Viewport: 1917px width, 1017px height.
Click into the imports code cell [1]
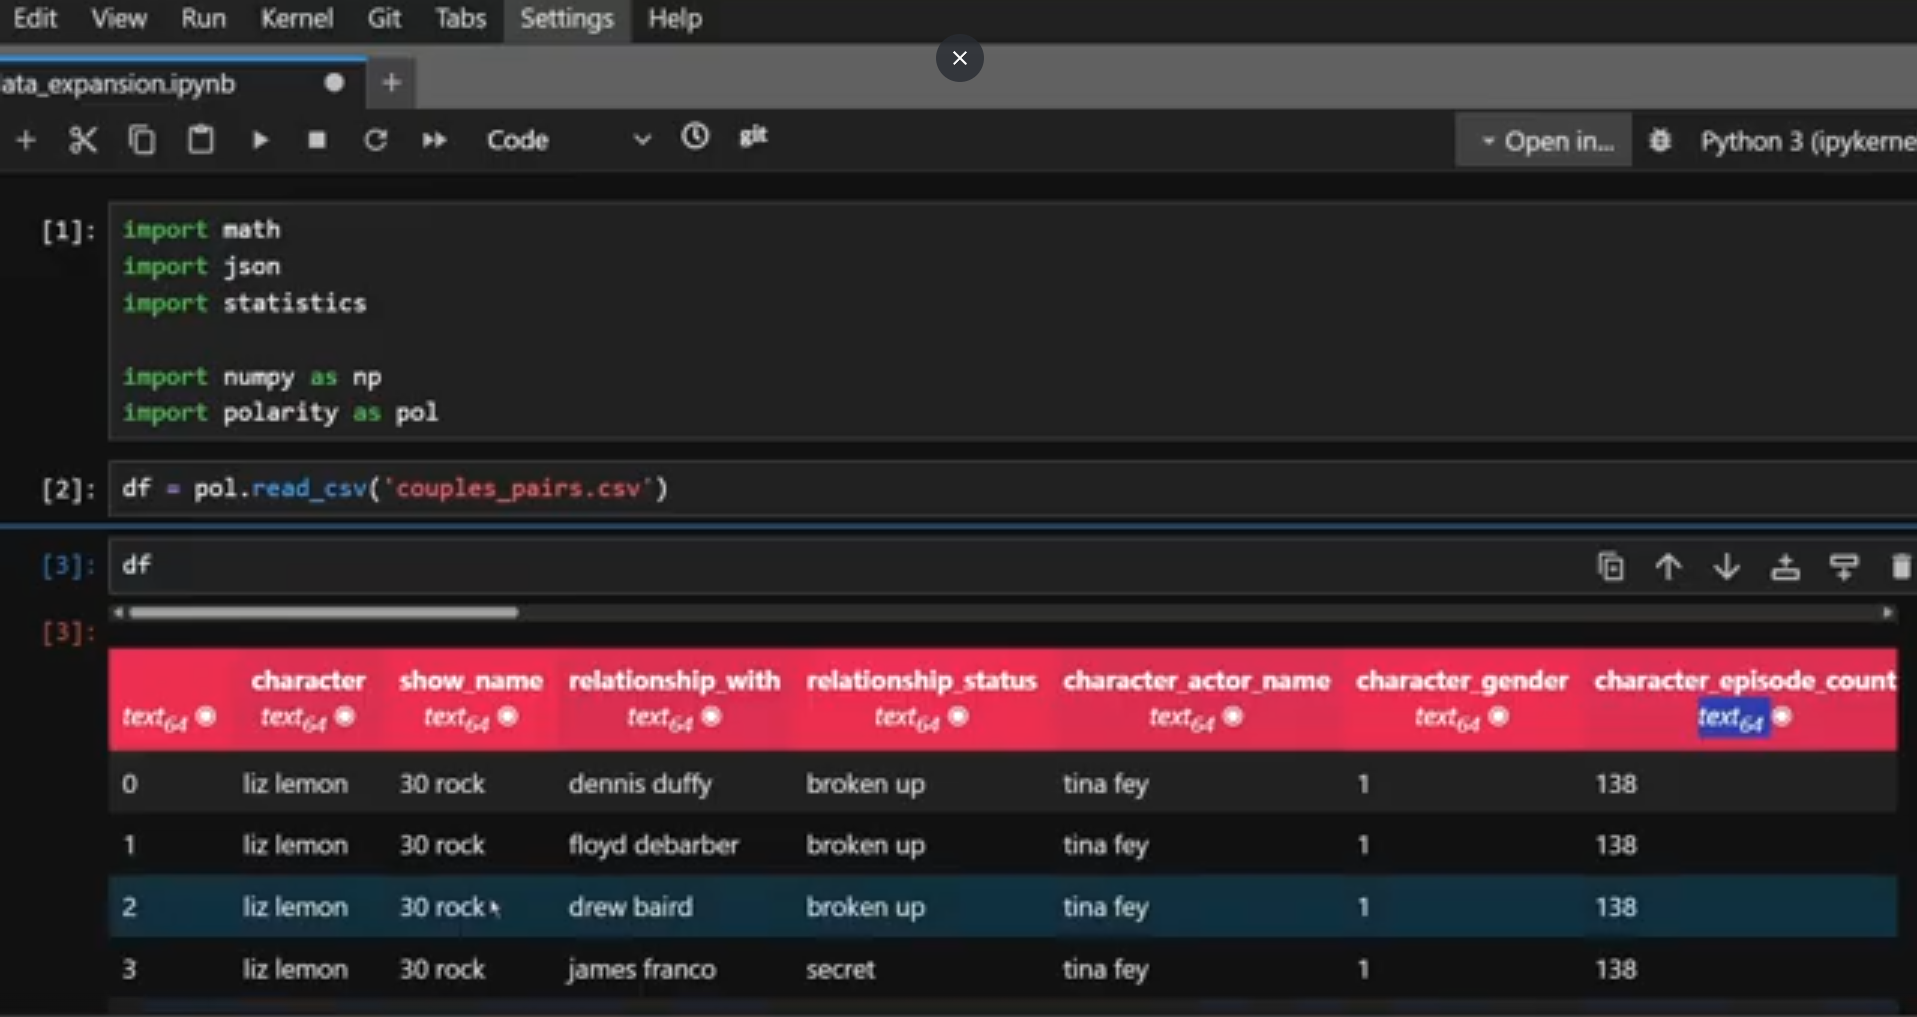[1012, 321]
